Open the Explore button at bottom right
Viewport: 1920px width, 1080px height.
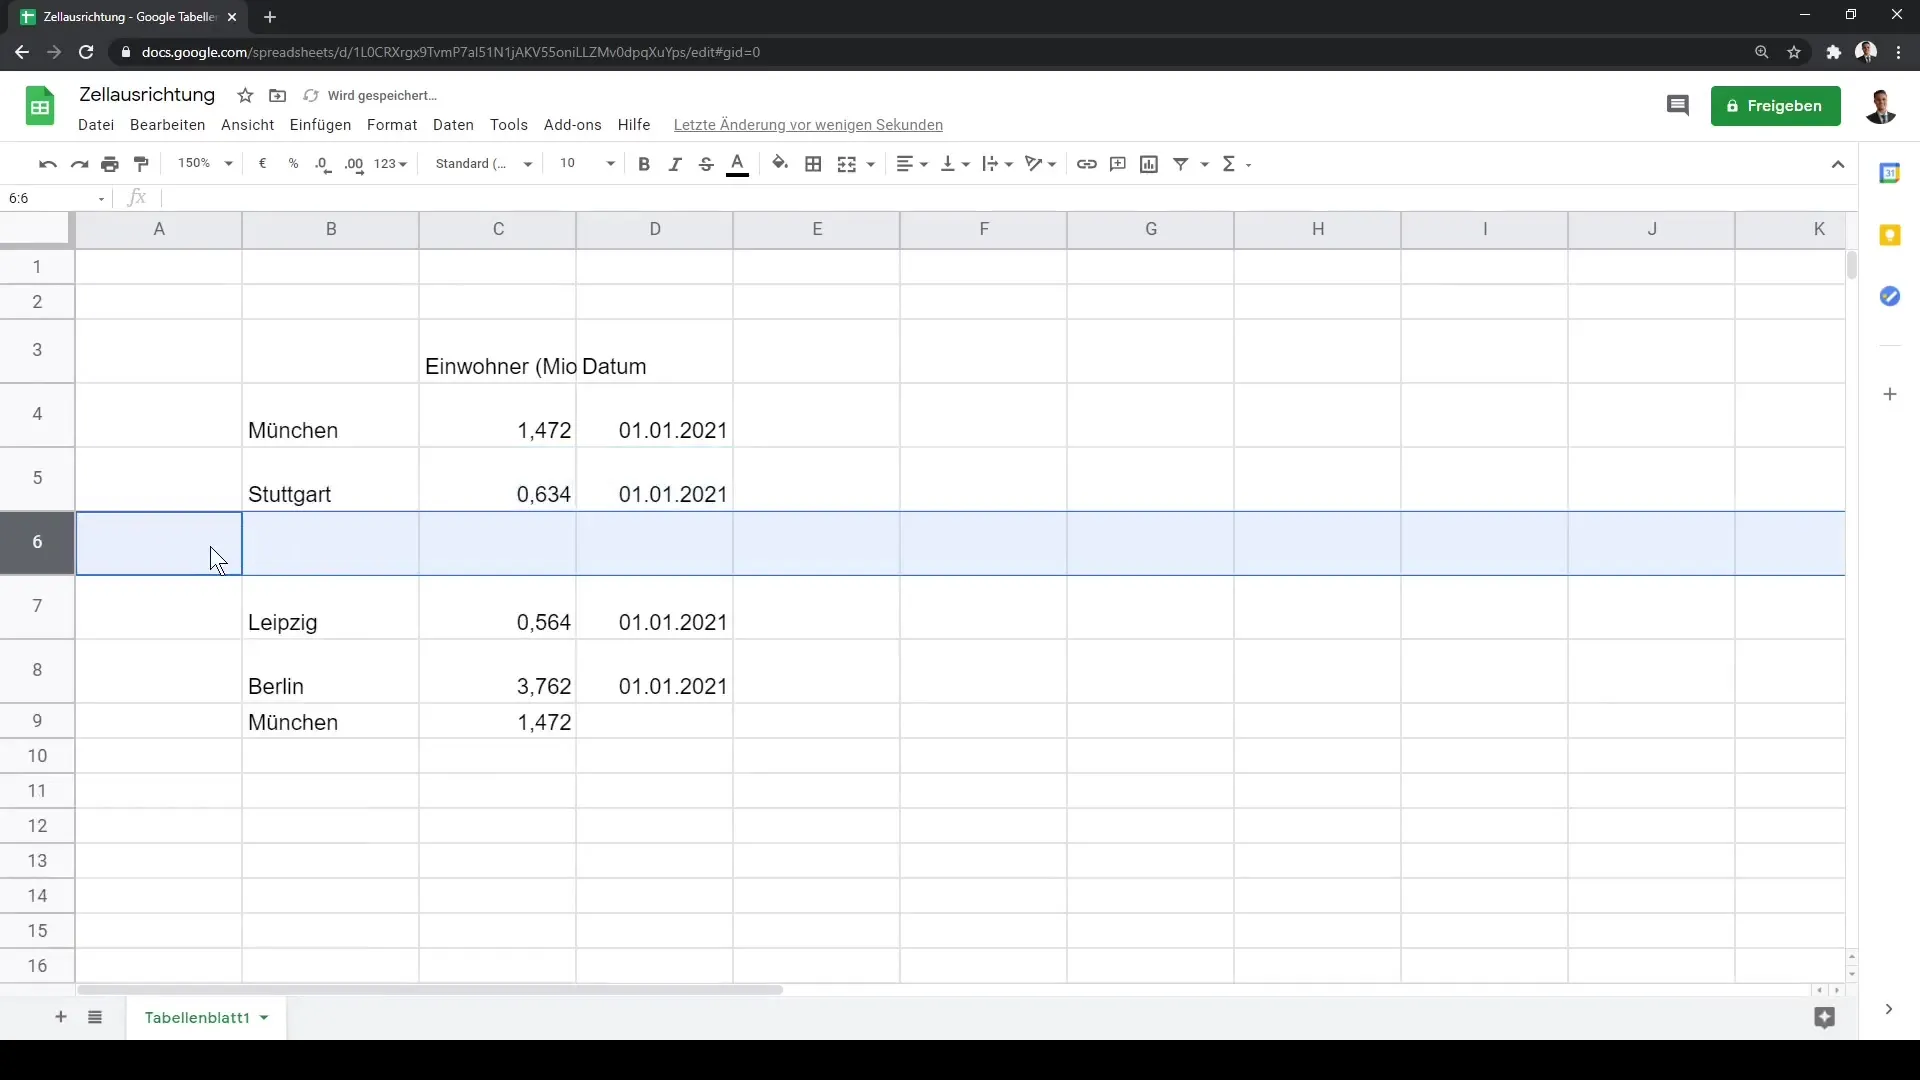pos(1824,1018)
